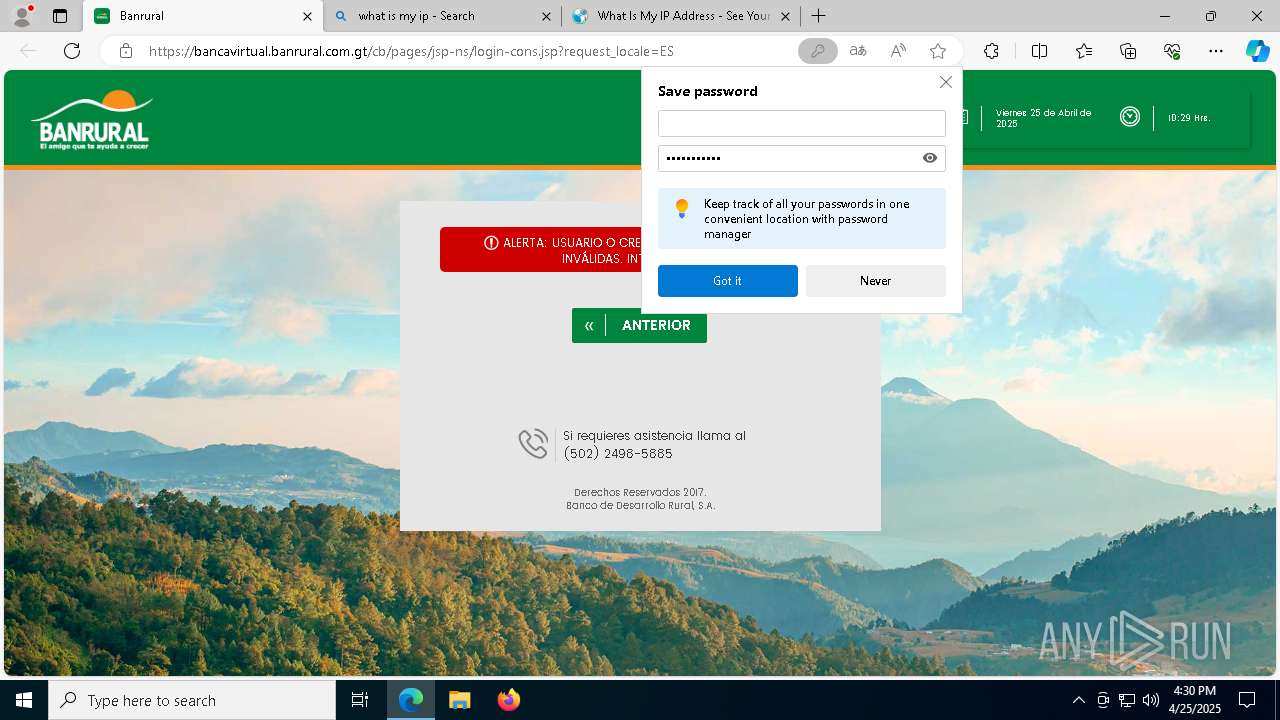
Task: Open File Explorer from the taskbar
Action: tap(459, 700)
